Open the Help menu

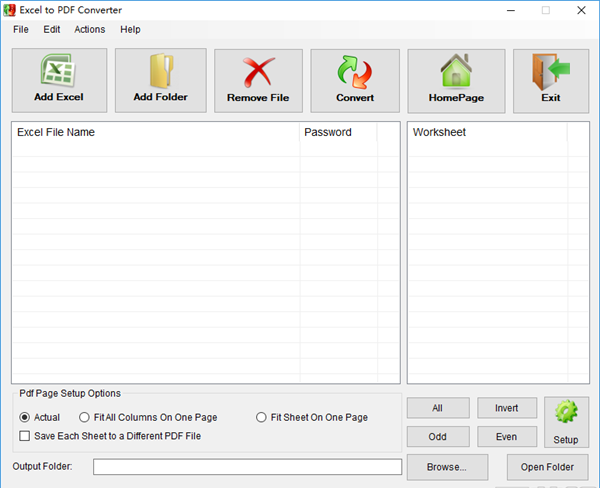coord(130,29)
